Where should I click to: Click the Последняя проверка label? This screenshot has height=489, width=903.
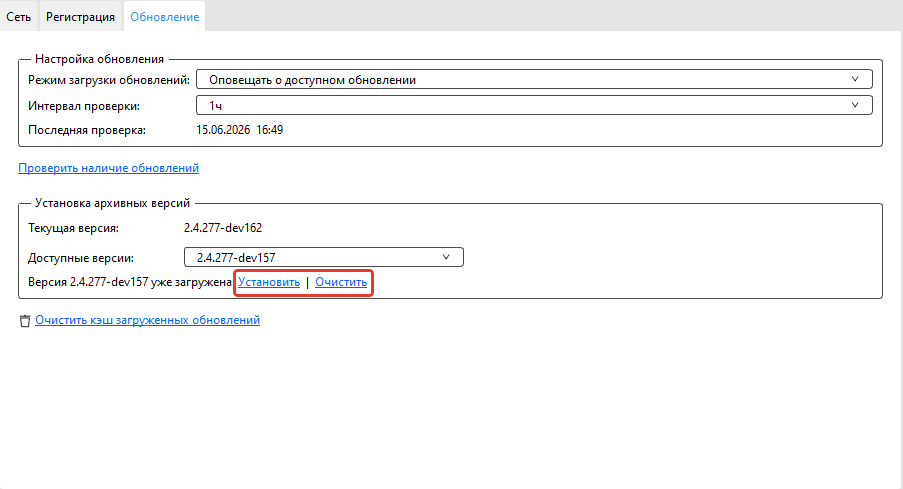tap(87, 130)
